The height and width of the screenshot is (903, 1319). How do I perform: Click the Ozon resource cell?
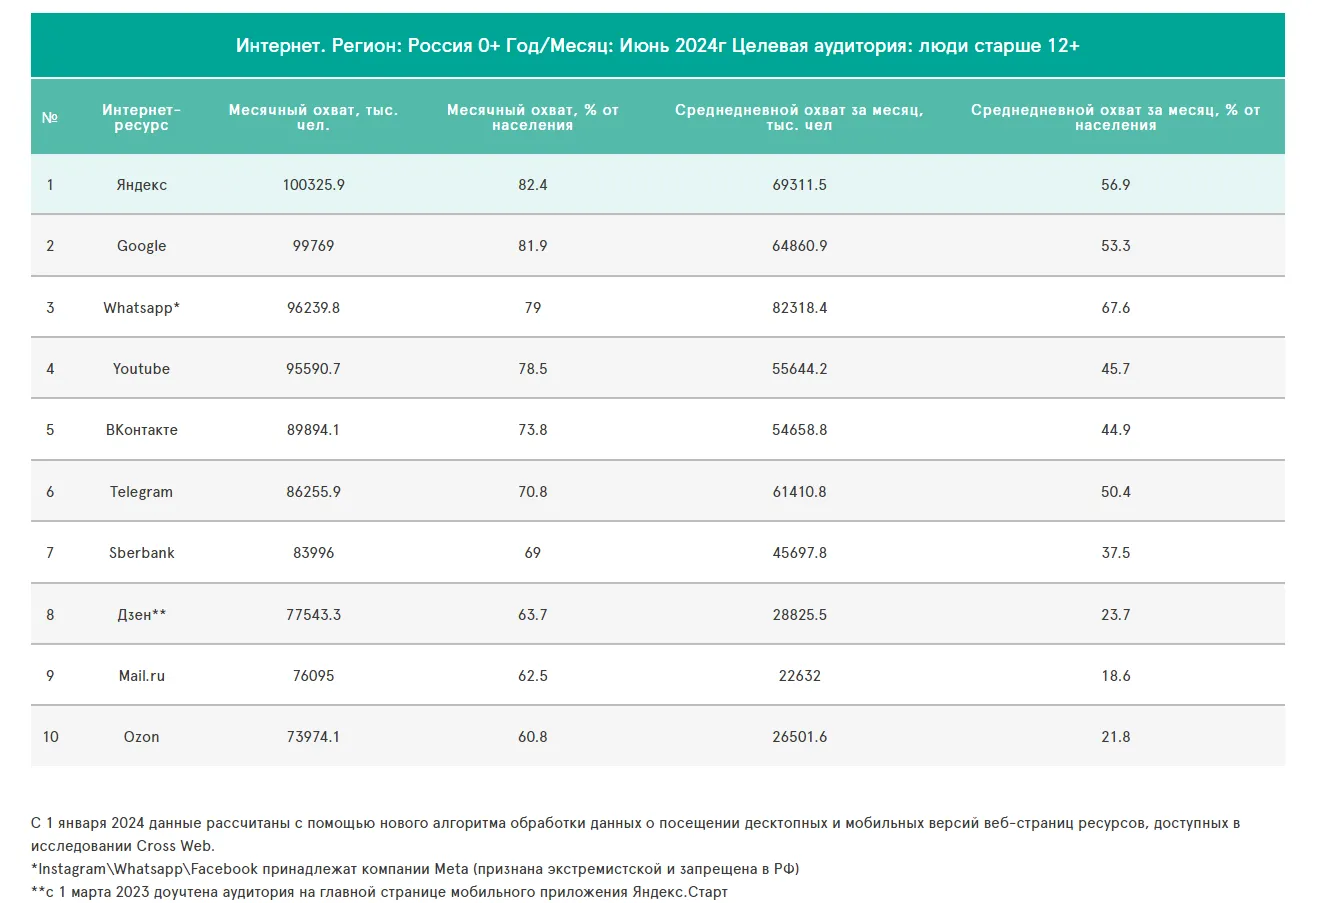pos(141,737)
